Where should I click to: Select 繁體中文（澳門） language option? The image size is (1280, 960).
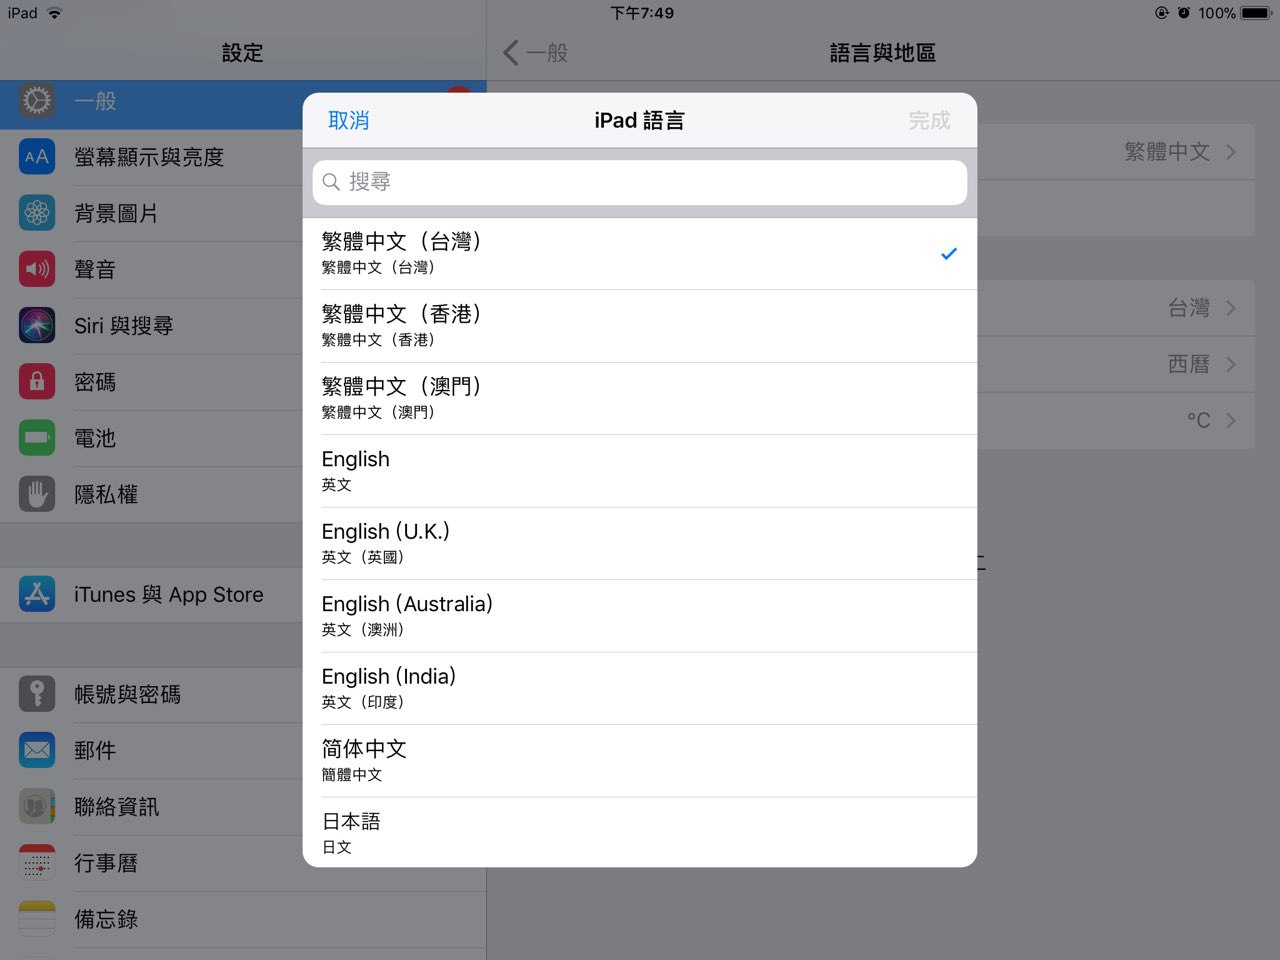pyautogui.click(x=640, y=398)
